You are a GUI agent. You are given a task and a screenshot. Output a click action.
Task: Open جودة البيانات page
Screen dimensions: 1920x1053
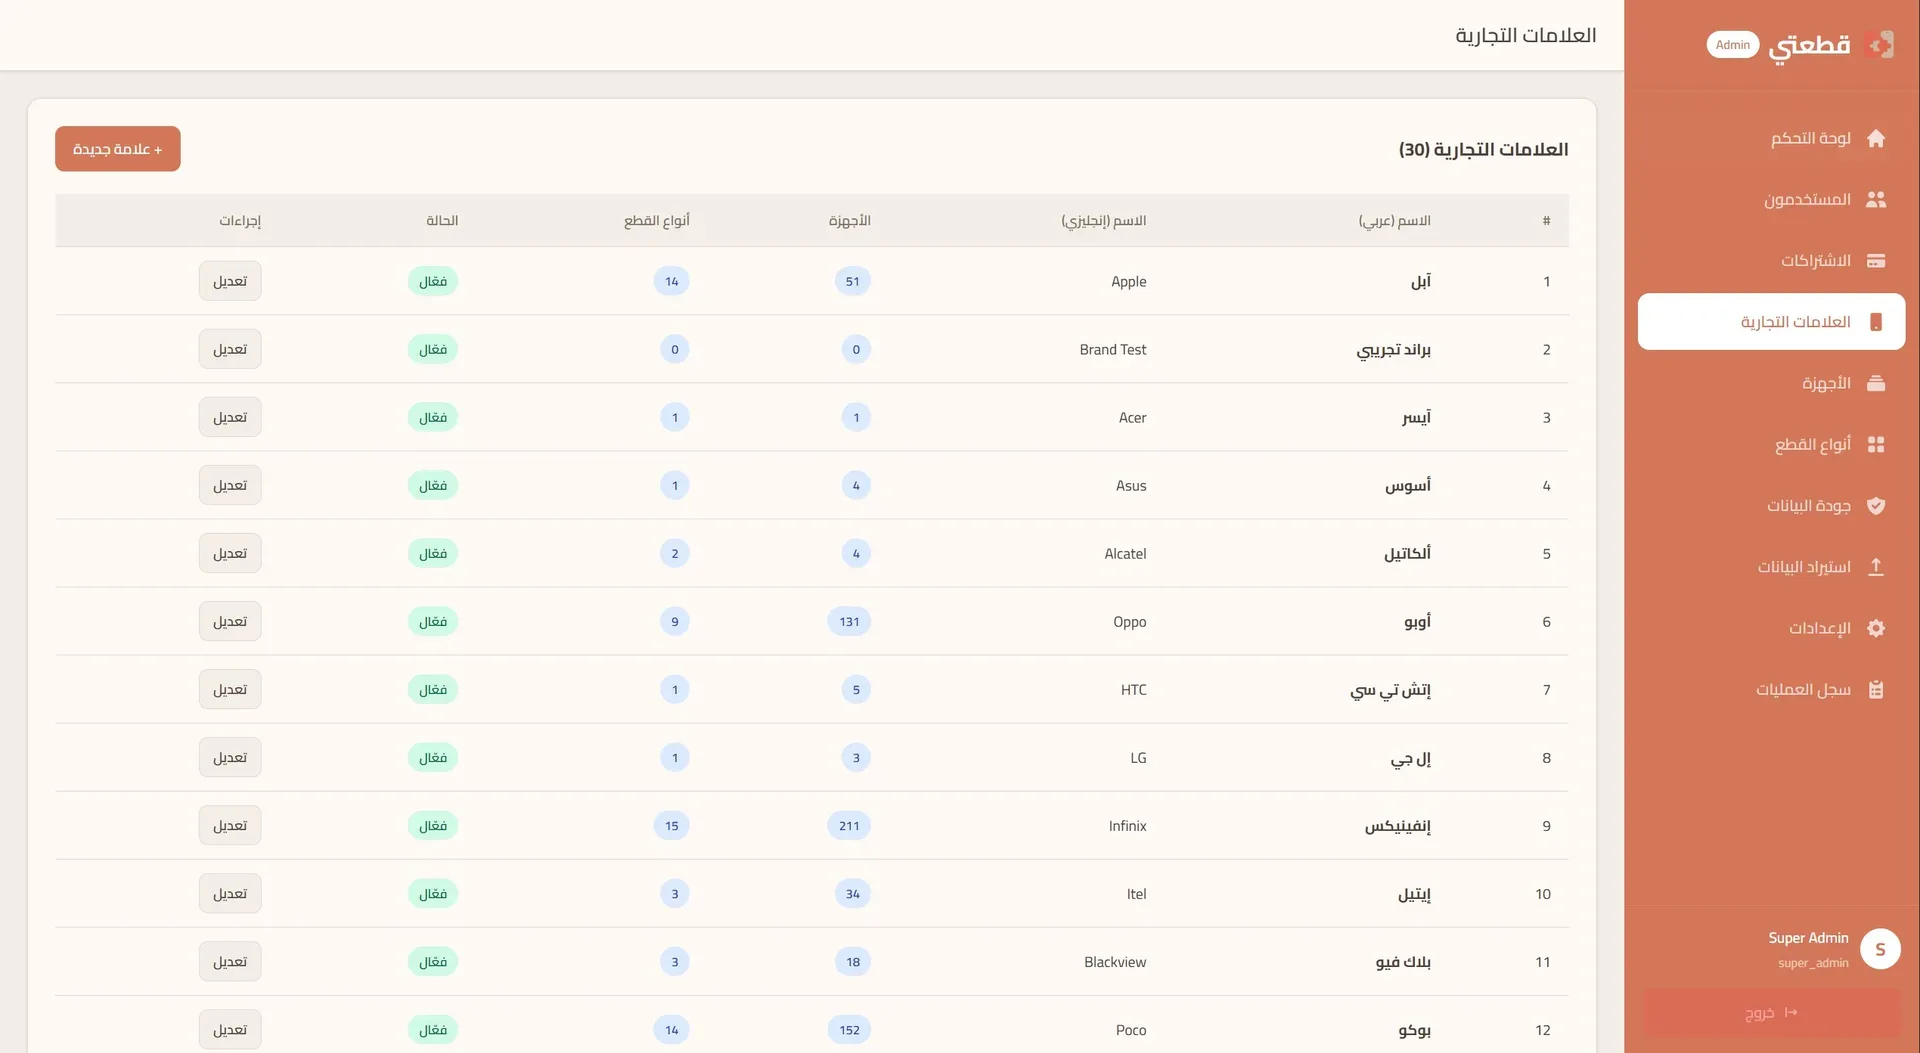(x=1771, y=506)
